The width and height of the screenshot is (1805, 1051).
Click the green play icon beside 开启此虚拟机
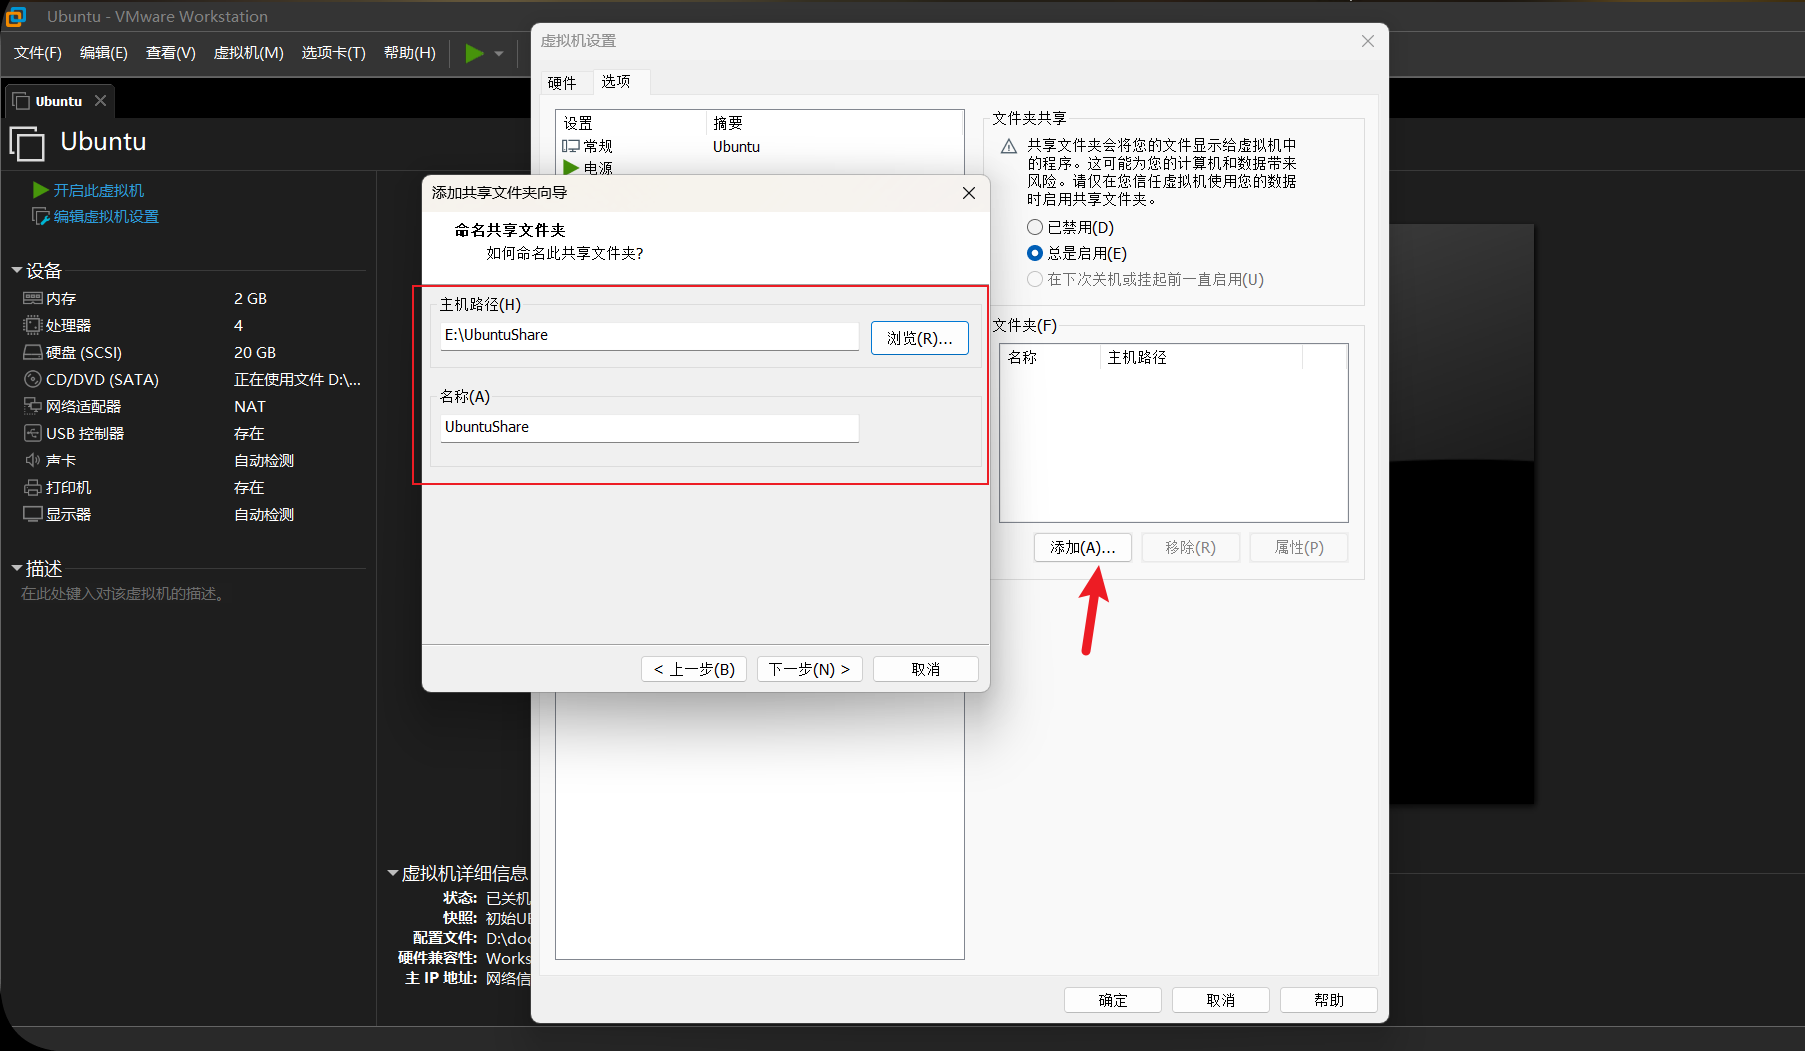(41, 190)
